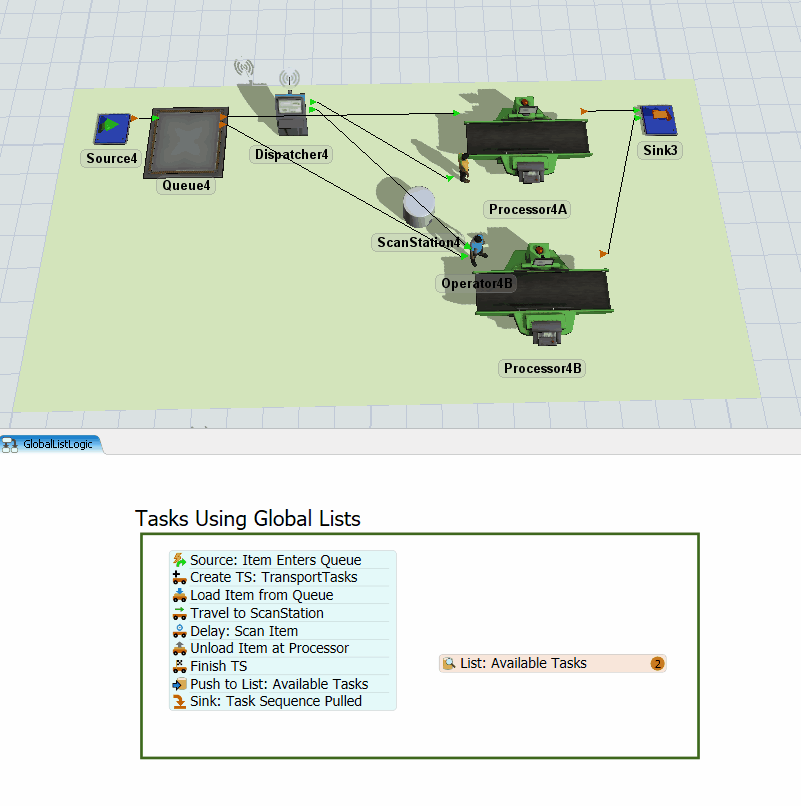This screenshot has width=801, height=806.
Task: Select the Source4 object in the model
Action: pyautogui.click(x=114, y=128)
